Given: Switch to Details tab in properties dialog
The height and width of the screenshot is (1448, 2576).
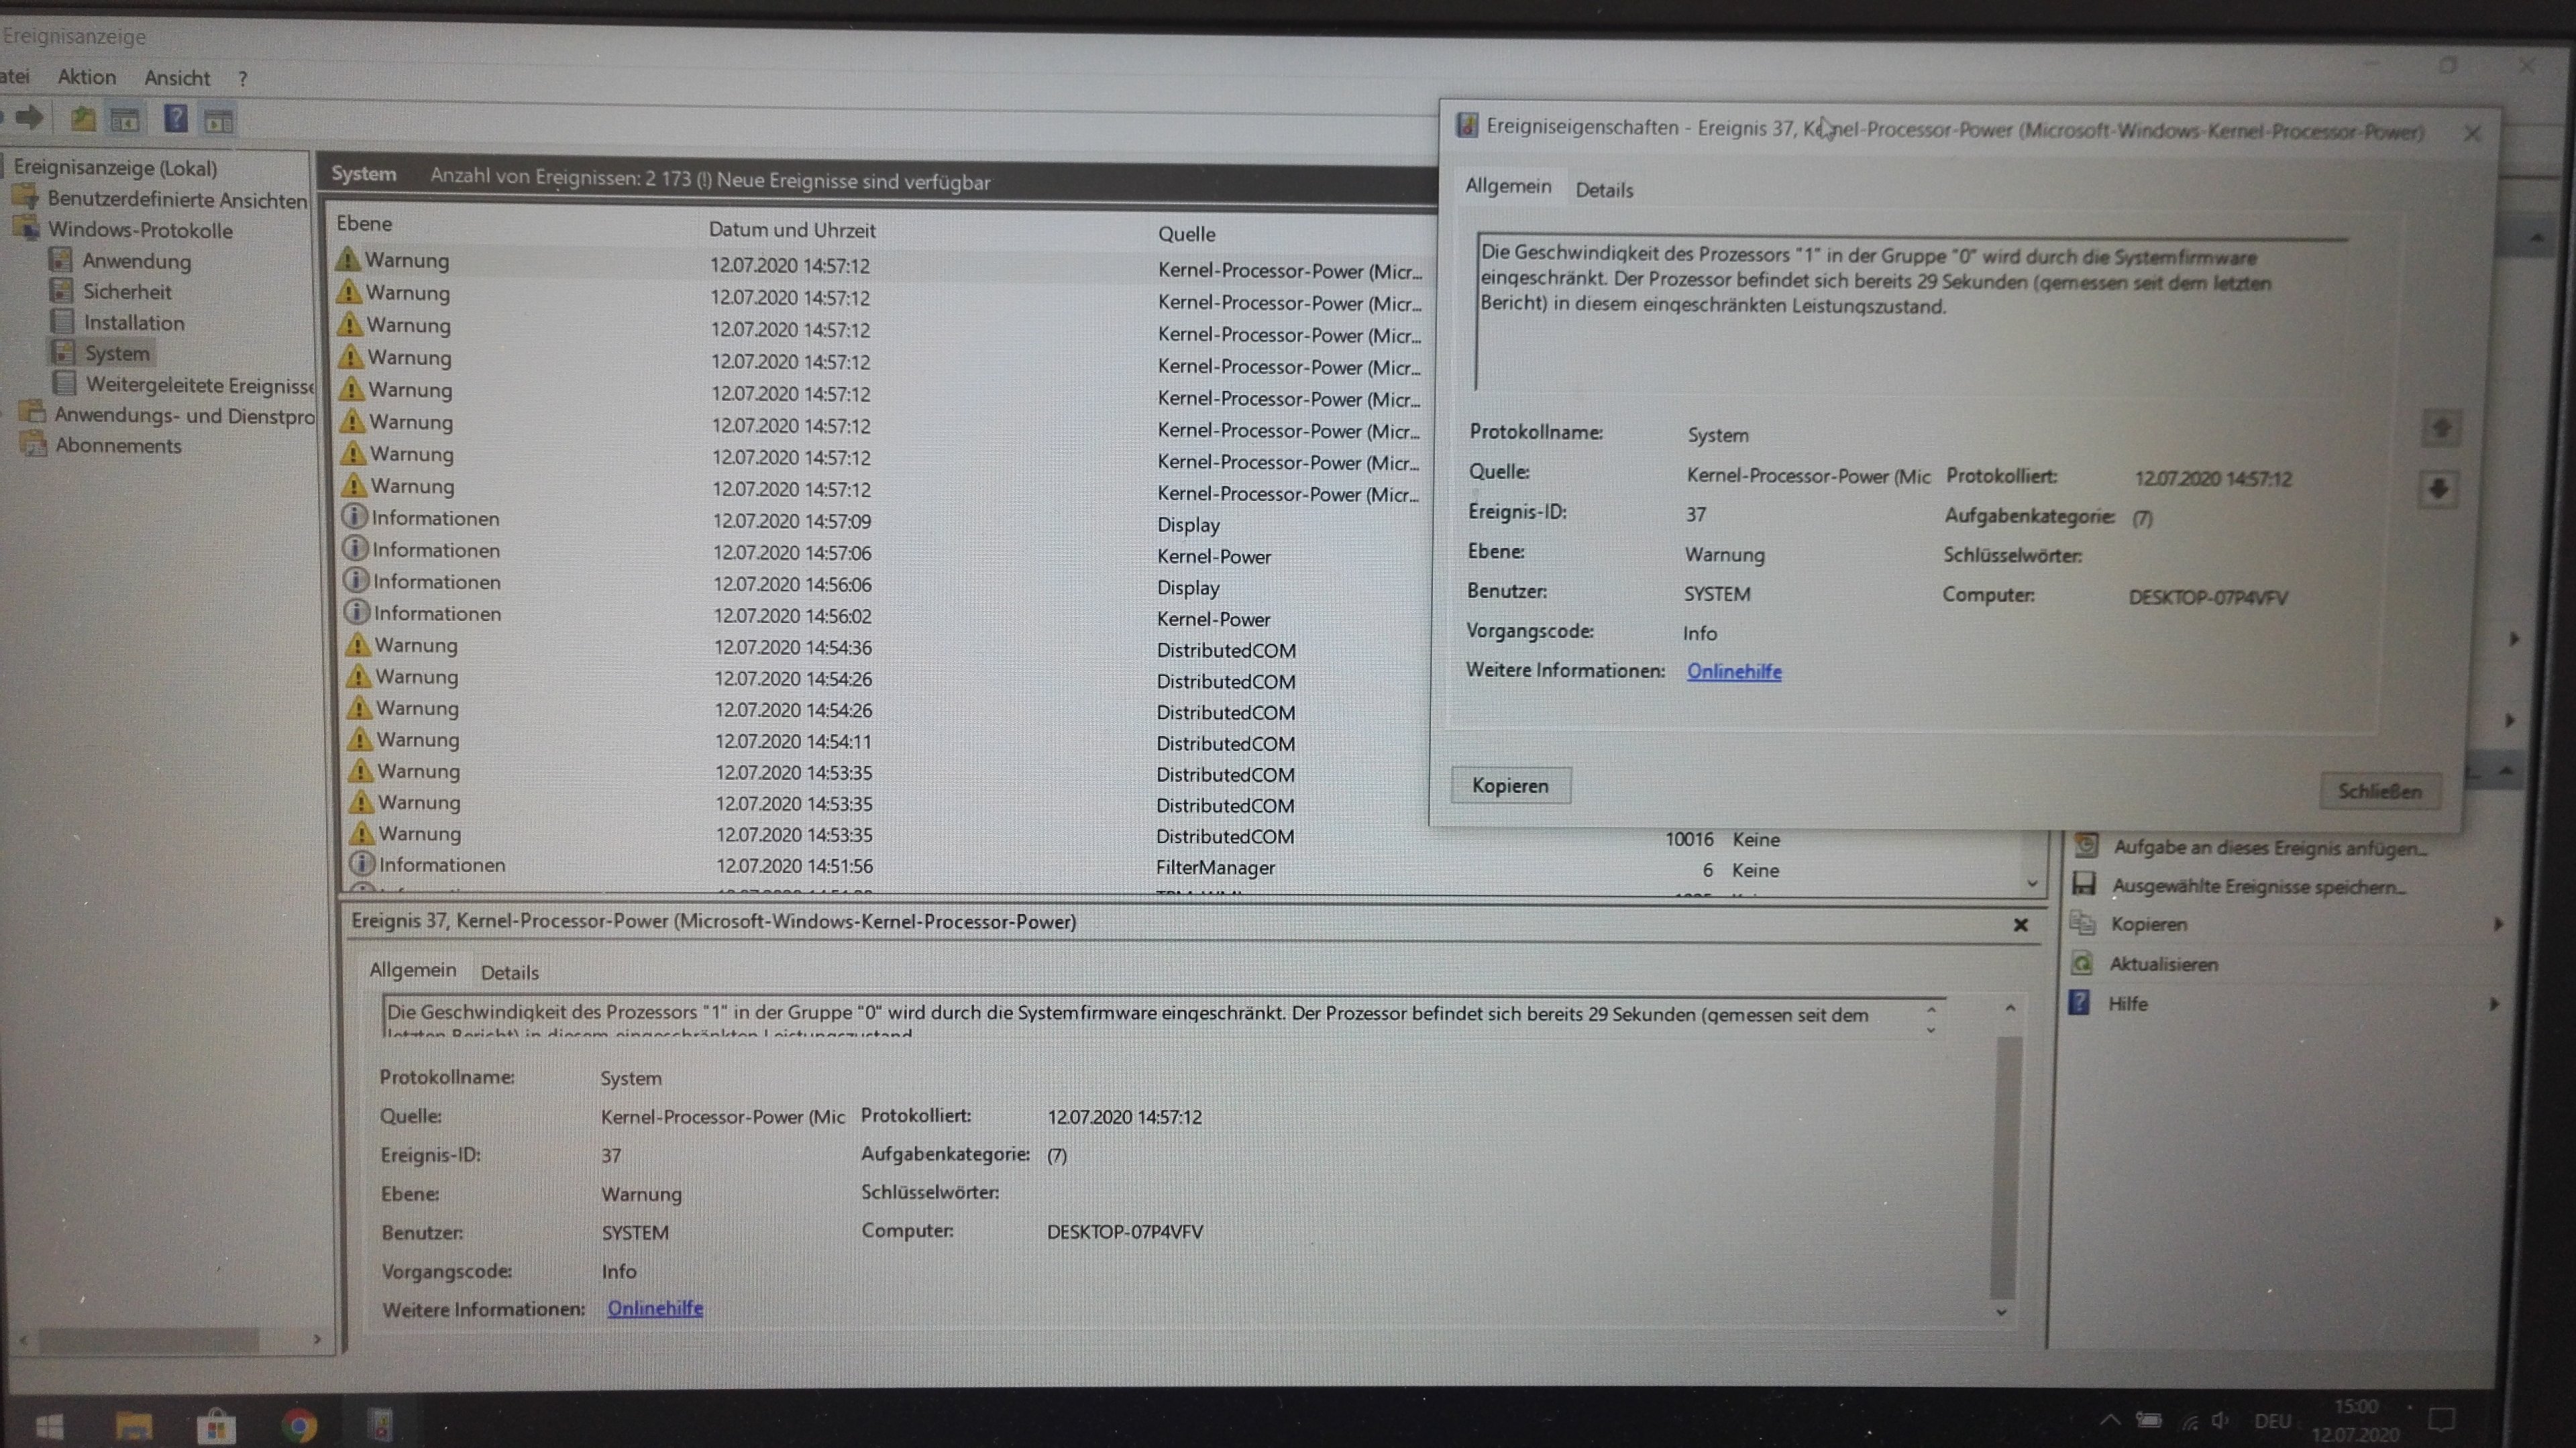Looking at the screenshot, I should (x=1603, y=190).
